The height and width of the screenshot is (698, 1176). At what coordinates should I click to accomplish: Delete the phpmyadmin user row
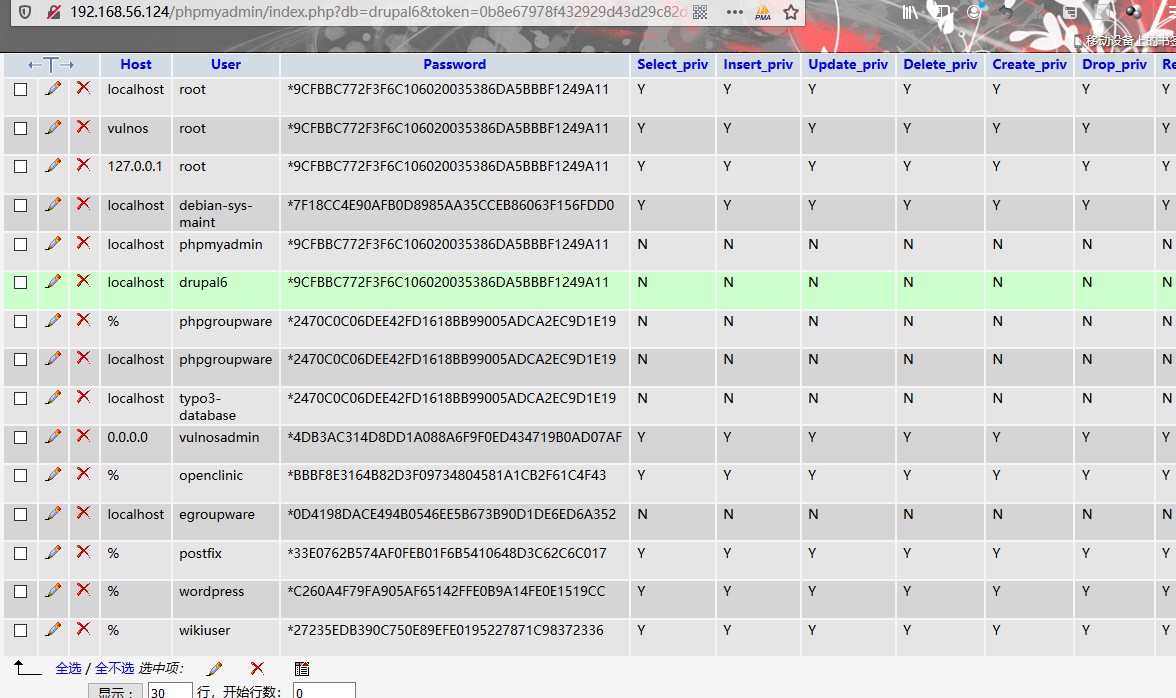point(83,244)
